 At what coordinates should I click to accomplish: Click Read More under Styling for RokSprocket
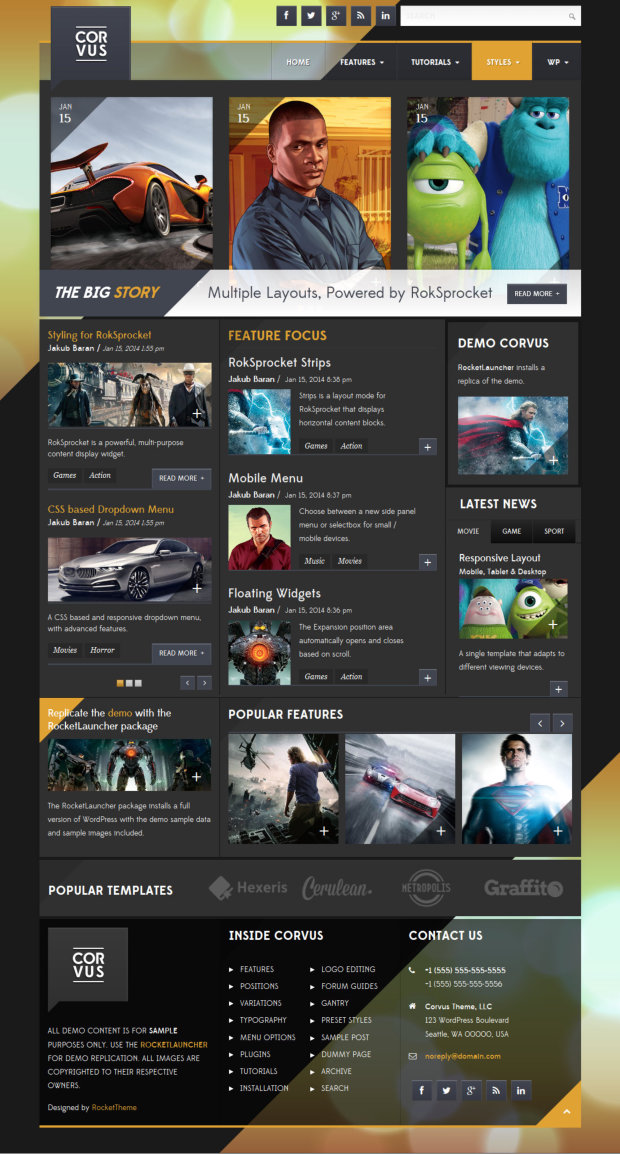tap(182, 478)
